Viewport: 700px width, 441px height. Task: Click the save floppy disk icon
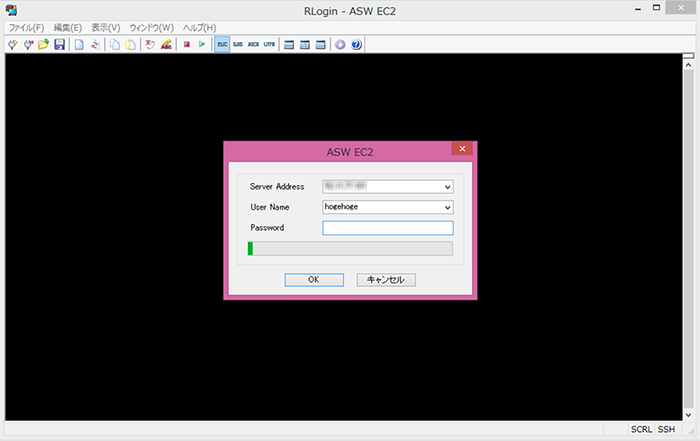pyautogui.click(x=59, y=45)
